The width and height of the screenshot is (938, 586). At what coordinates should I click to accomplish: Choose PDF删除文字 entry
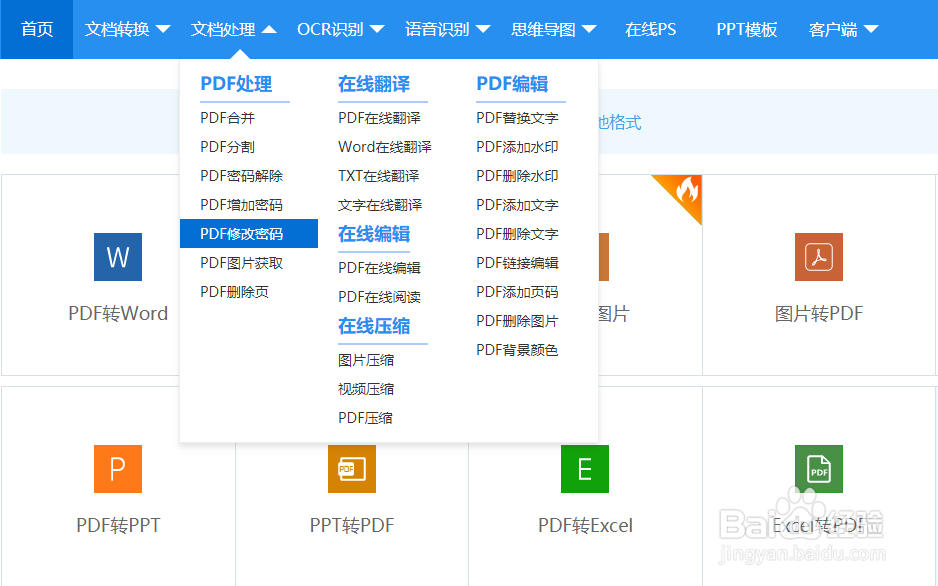point(517,234)
